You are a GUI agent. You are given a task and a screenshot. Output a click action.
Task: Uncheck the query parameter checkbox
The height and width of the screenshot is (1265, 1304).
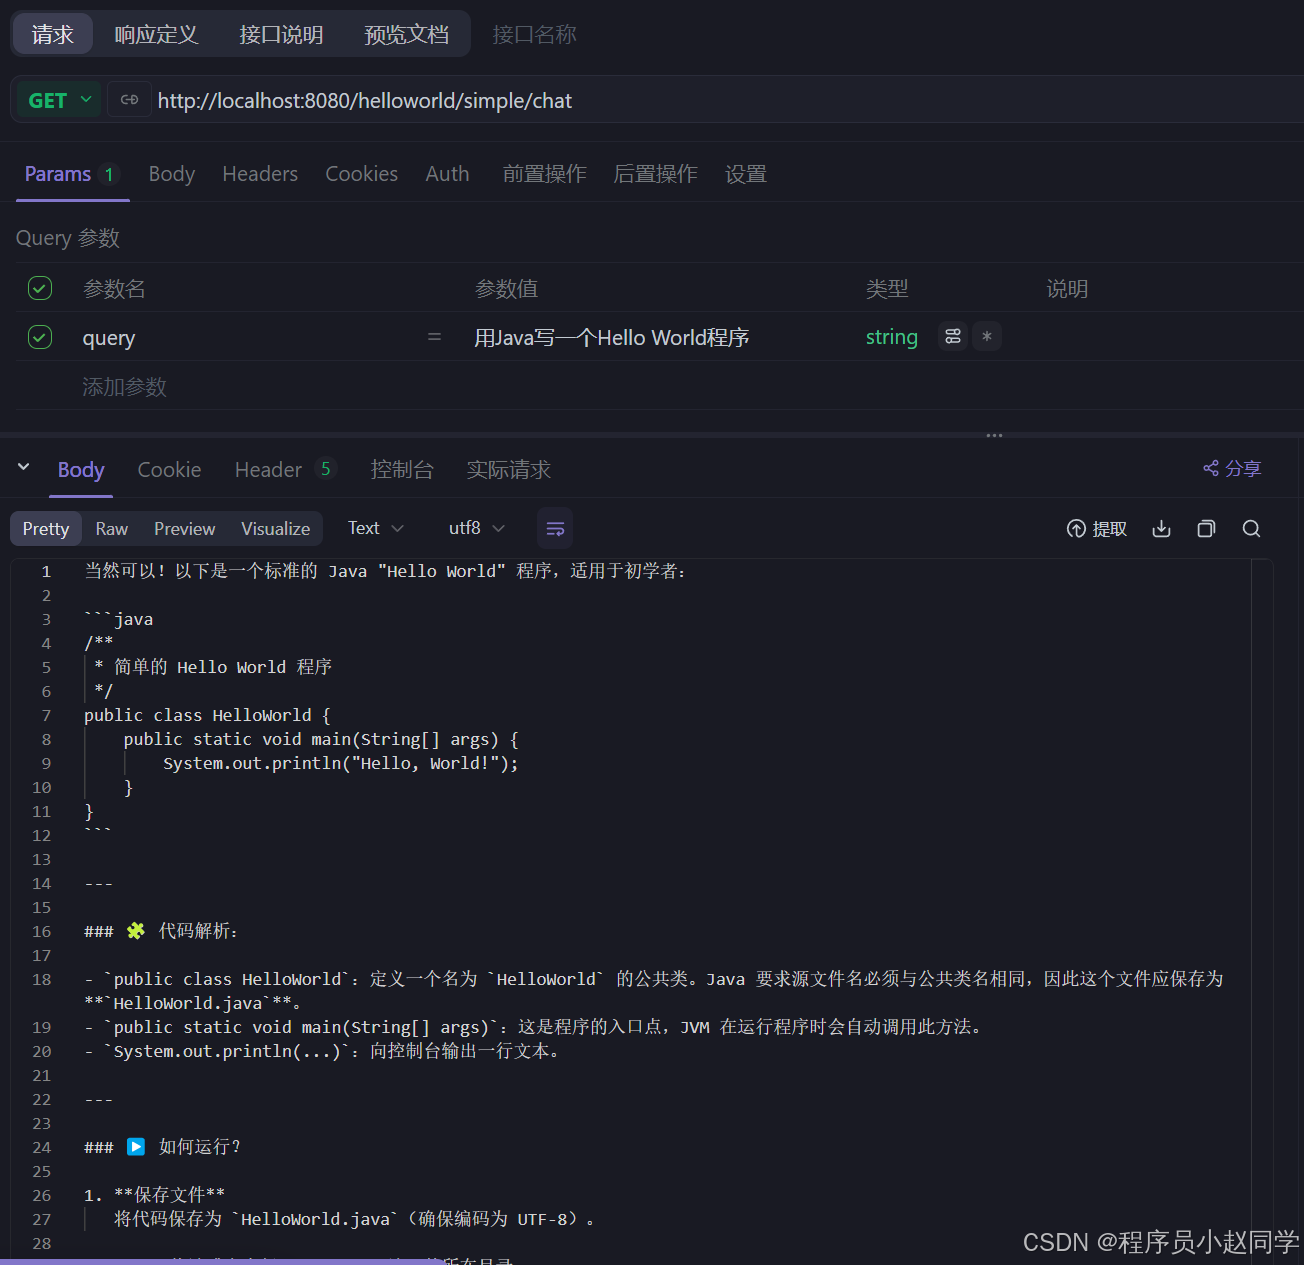click(x=40, y=337)
